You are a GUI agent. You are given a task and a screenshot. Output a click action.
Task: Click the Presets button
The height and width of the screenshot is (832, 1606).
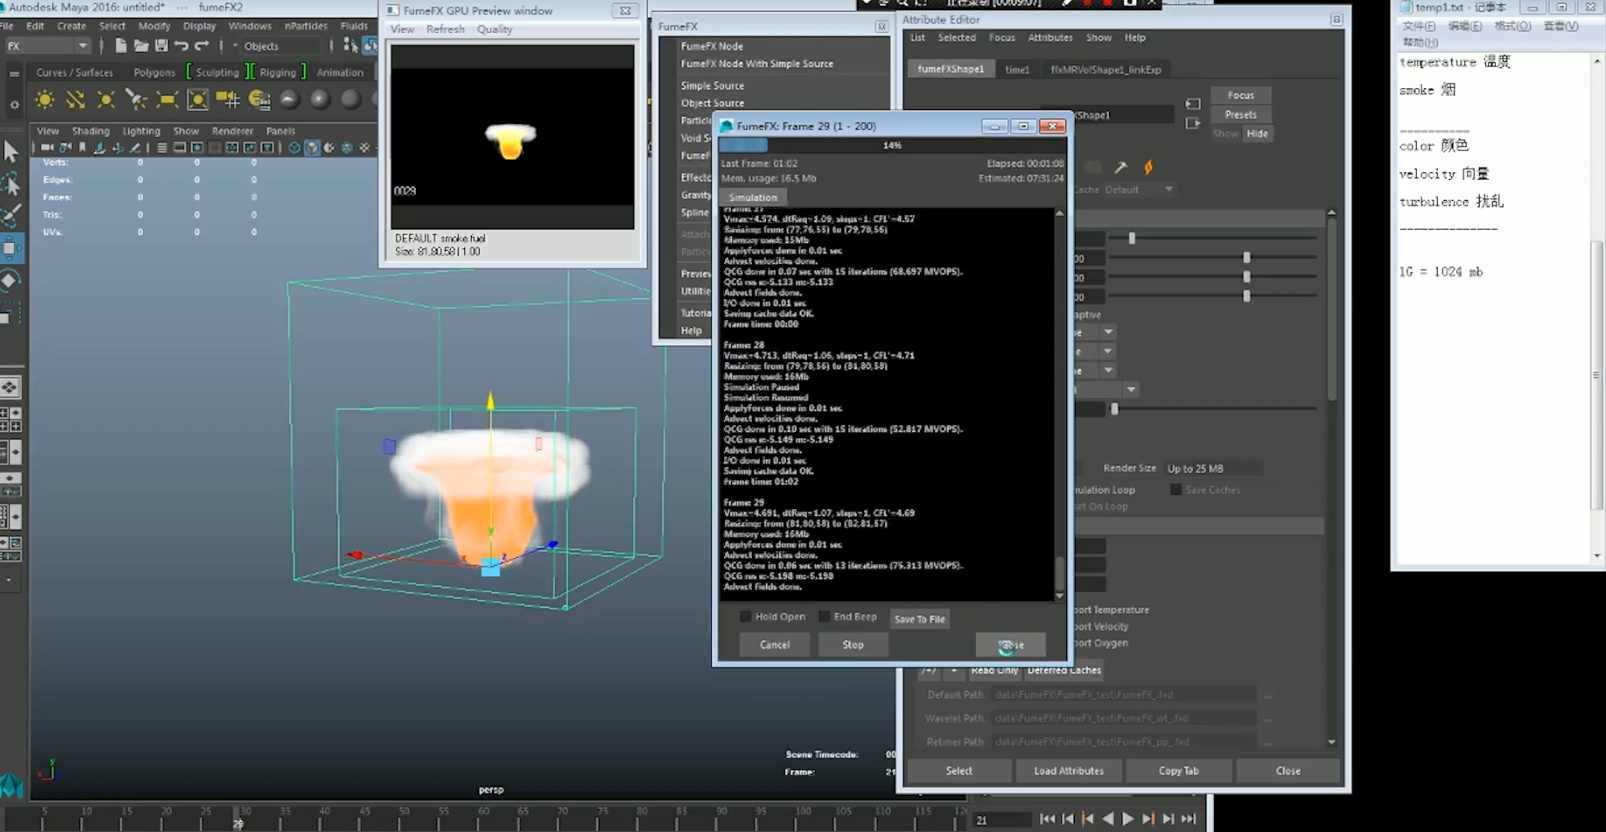coord(1241,115)
